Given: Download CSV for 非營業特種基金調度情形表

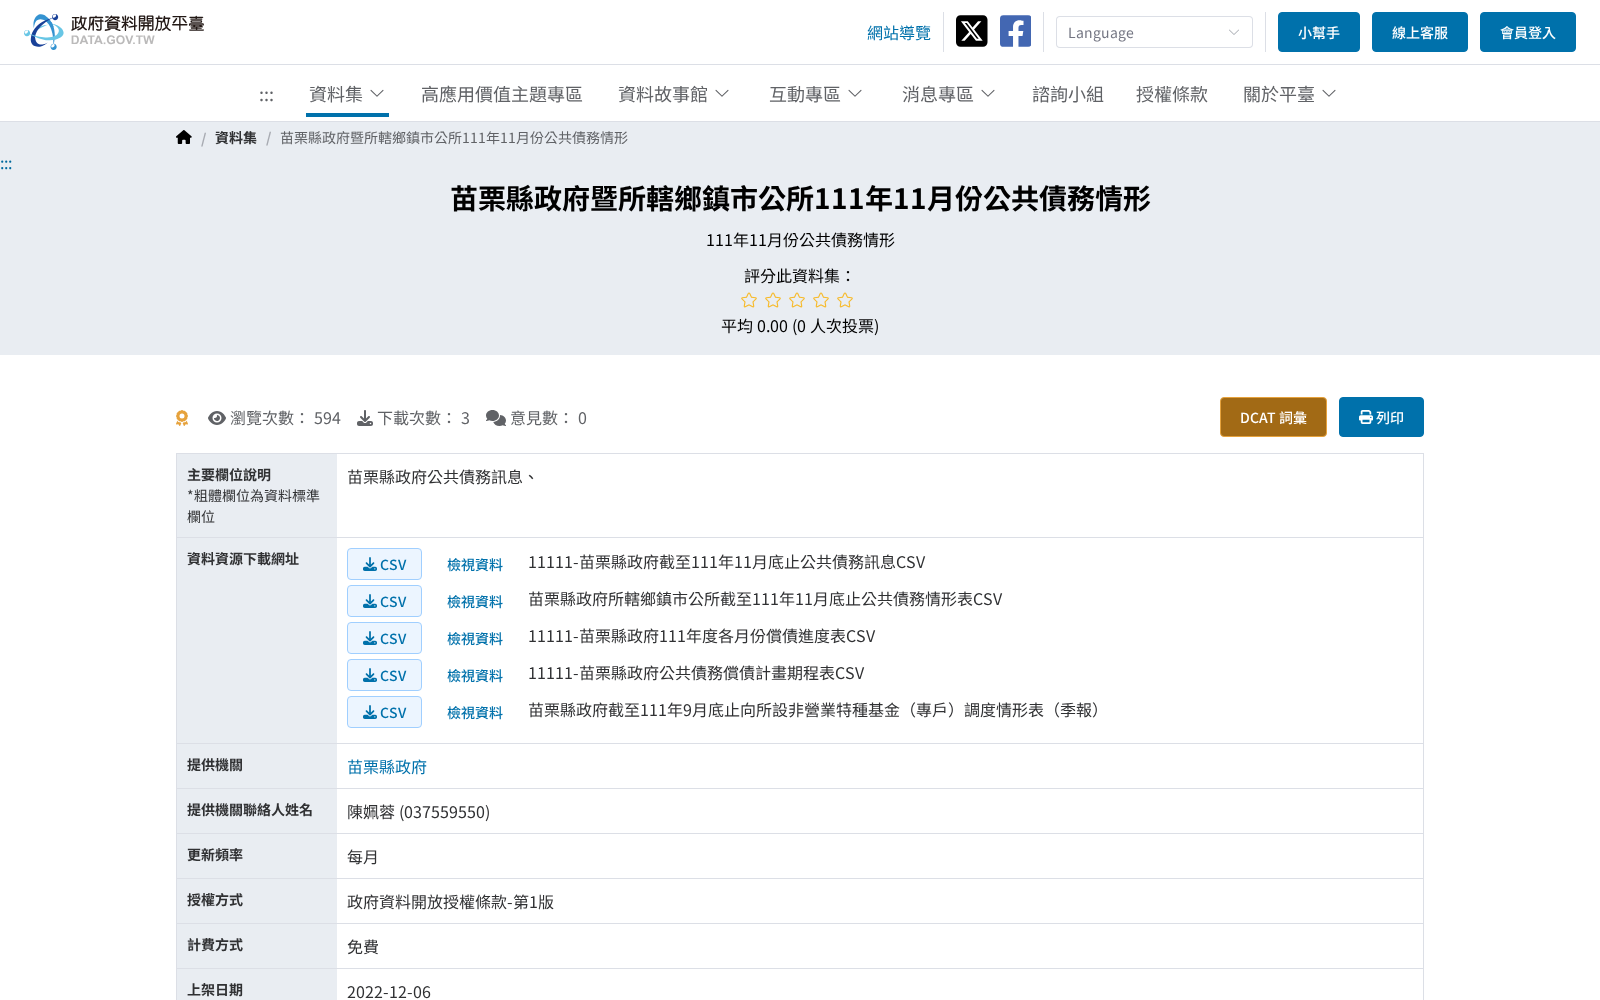Looking at the screenshot, I should (384, 712).
